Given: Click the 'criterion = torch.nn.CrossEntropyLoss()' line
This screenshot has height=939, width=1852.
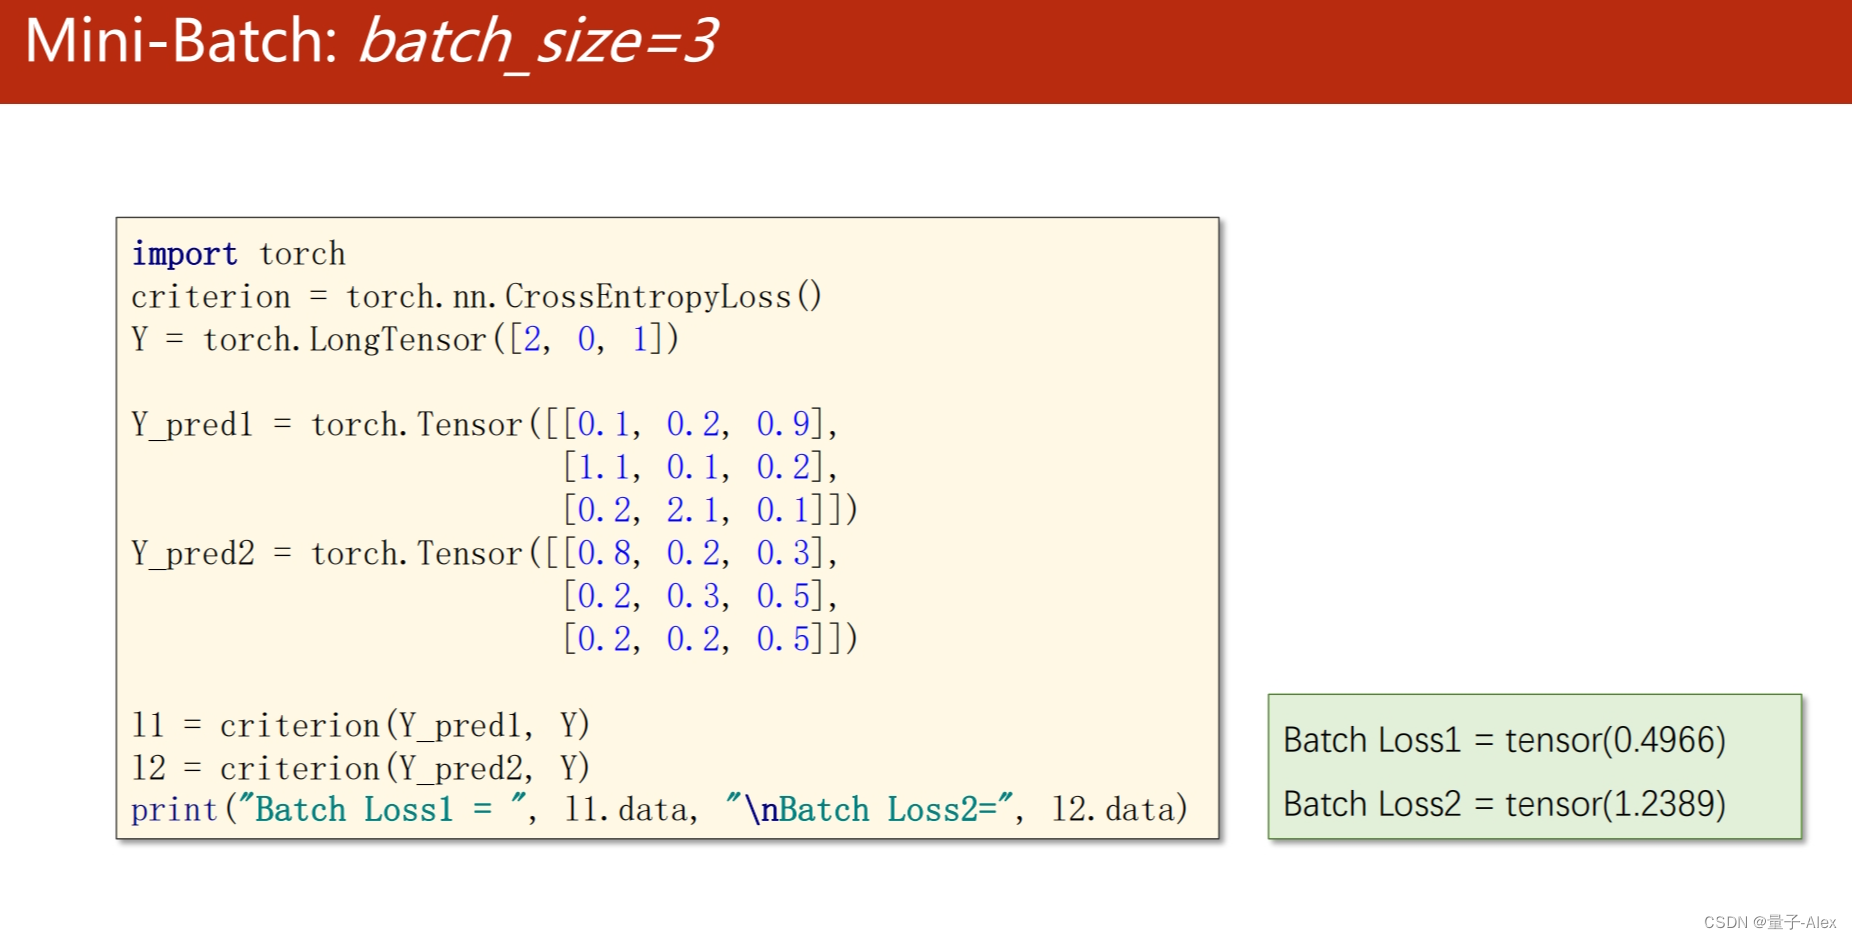Looking at the screenshot, I should (x=476, y=297).
